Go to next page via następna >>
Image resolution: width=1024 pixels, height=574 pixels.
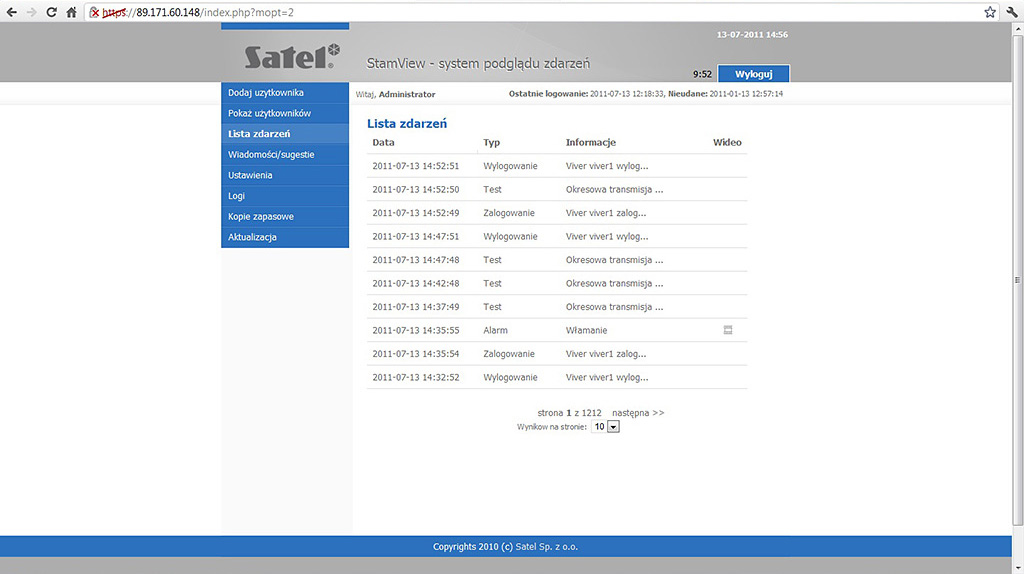(638, 412)
